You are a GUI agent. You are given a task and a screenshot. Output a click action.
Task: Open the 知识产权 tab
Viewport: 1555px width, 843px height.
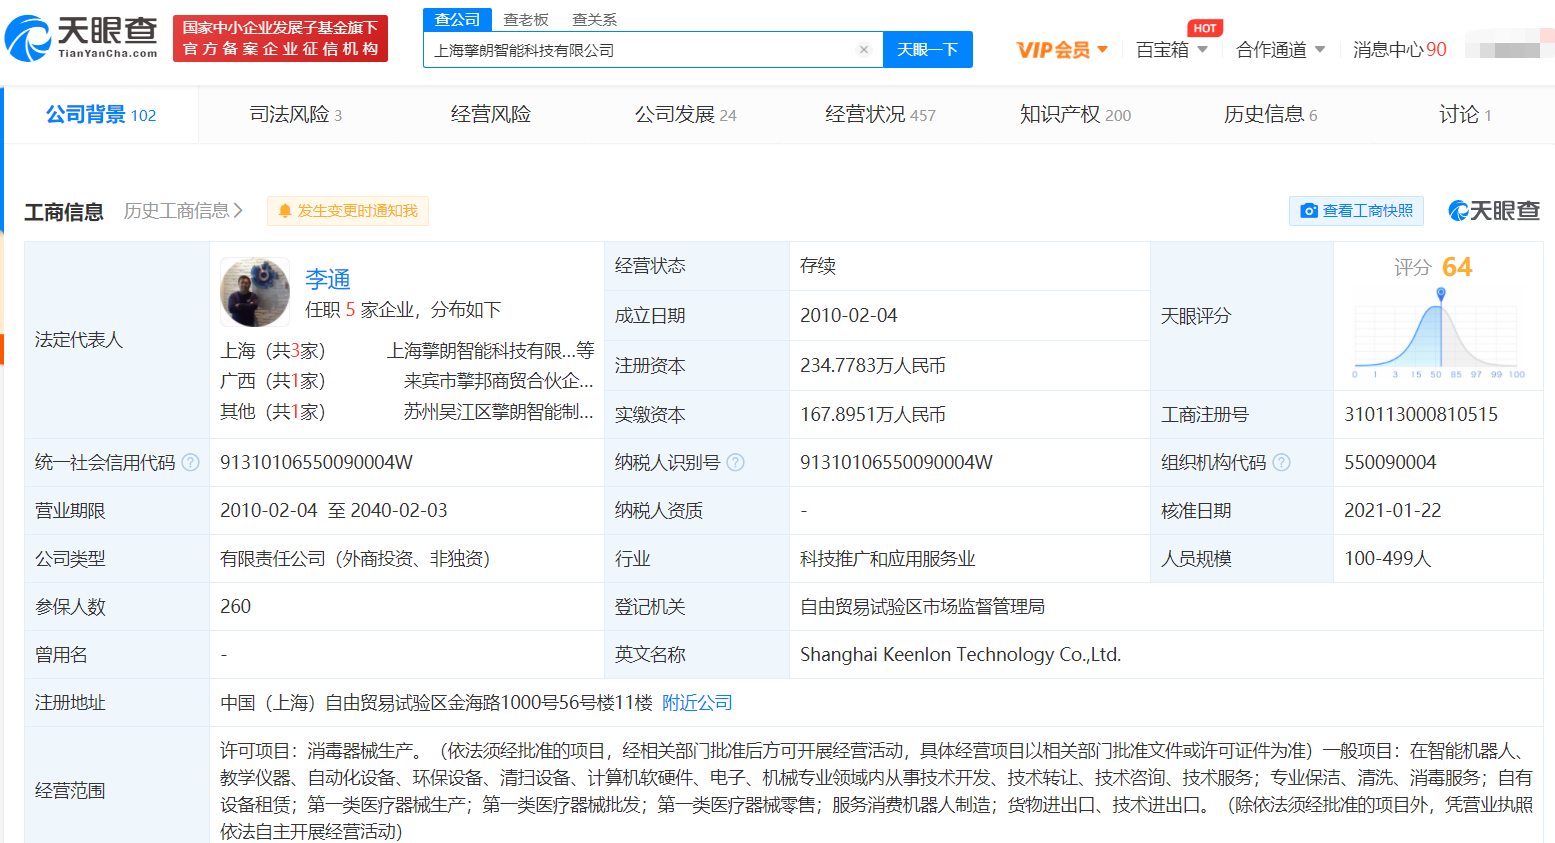[x=1076, y=114]
